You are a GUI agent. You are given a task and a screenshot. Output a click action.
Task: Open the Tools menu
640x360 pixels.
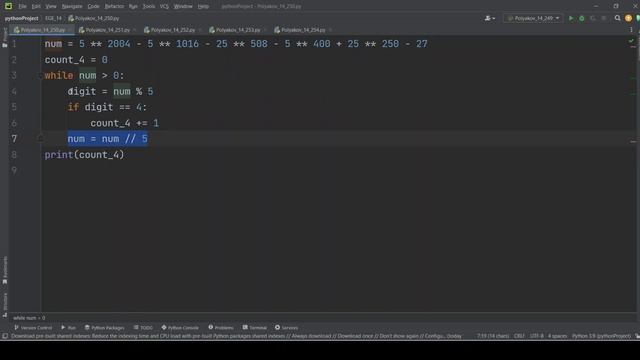149,6
